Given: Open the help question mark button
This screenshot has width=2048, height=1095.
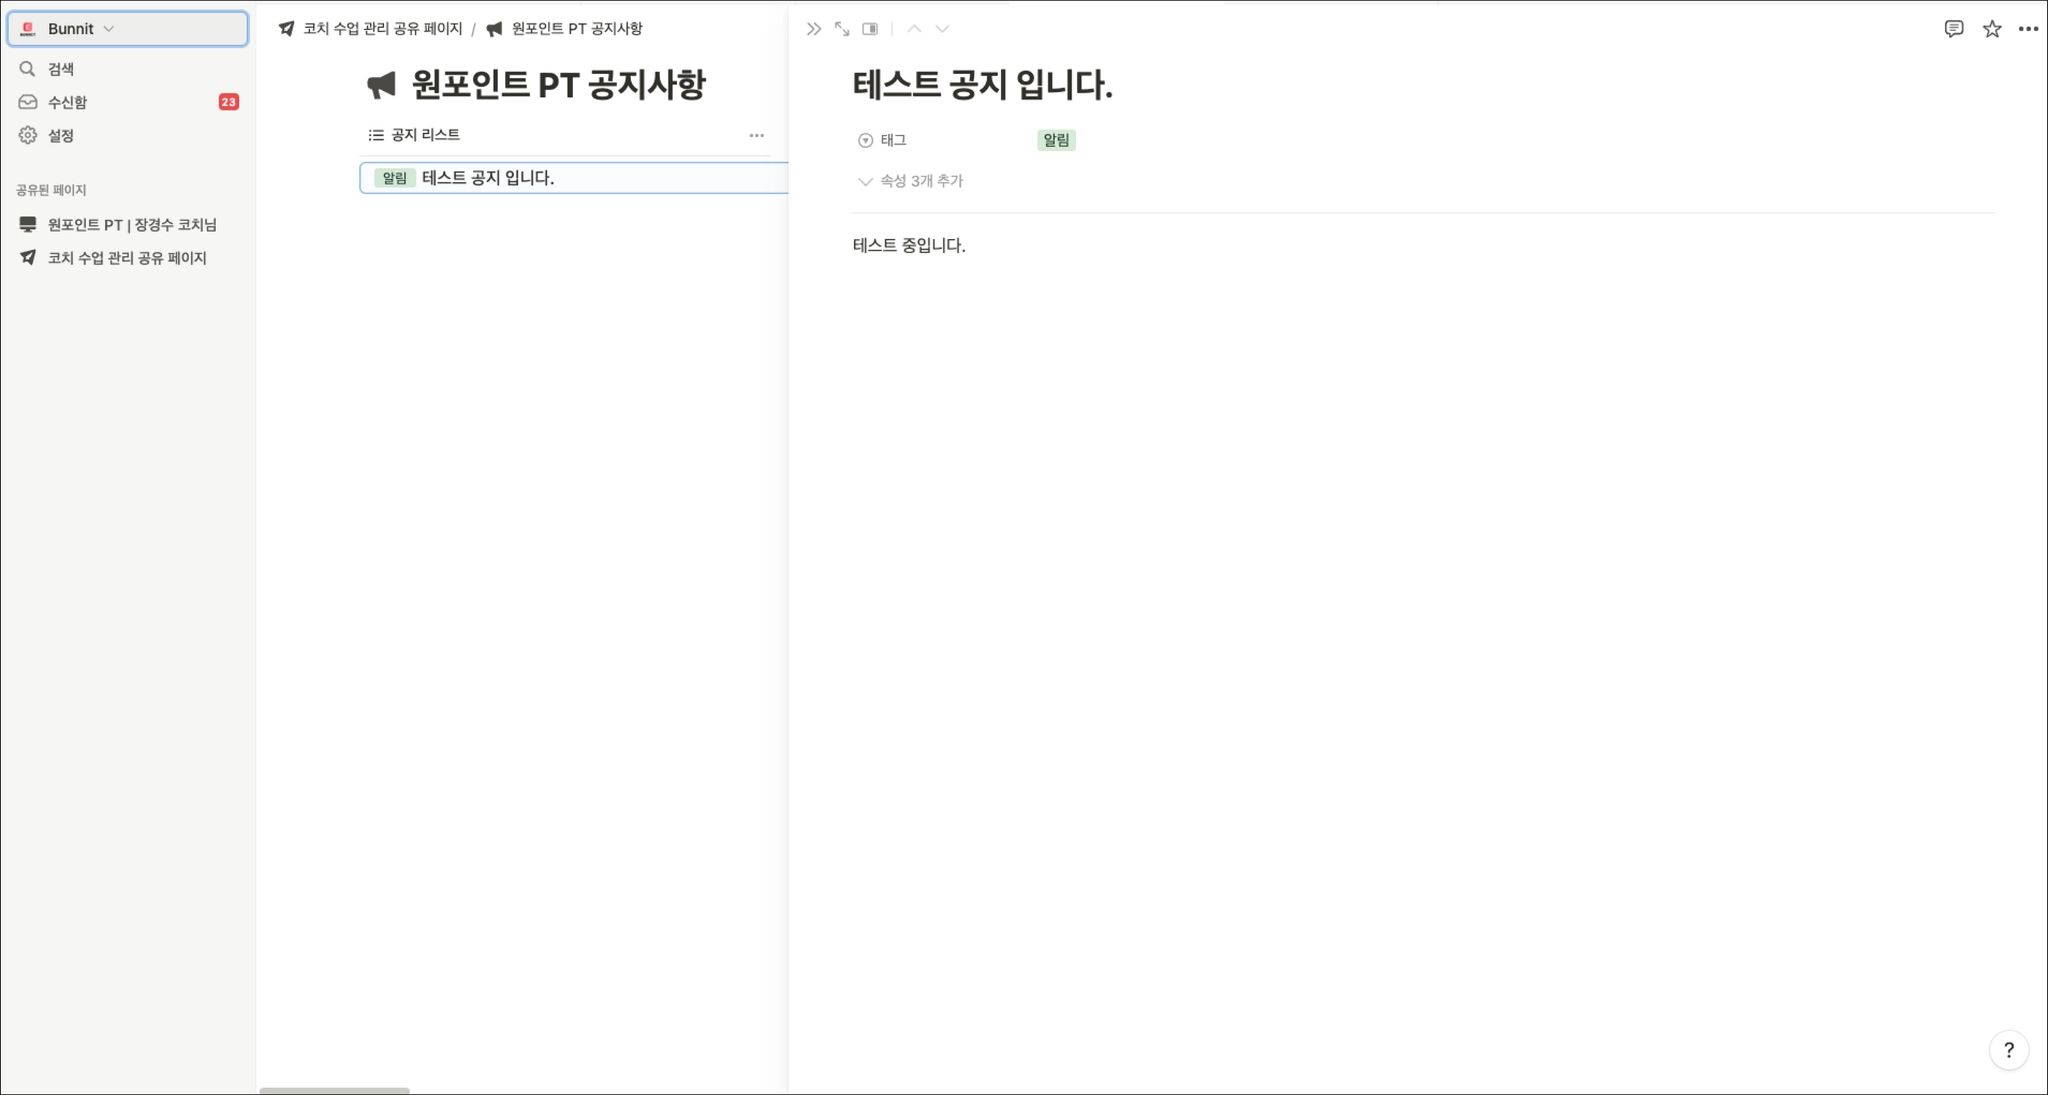Looking at the screenshot, I should (x=2008, y=1050).
